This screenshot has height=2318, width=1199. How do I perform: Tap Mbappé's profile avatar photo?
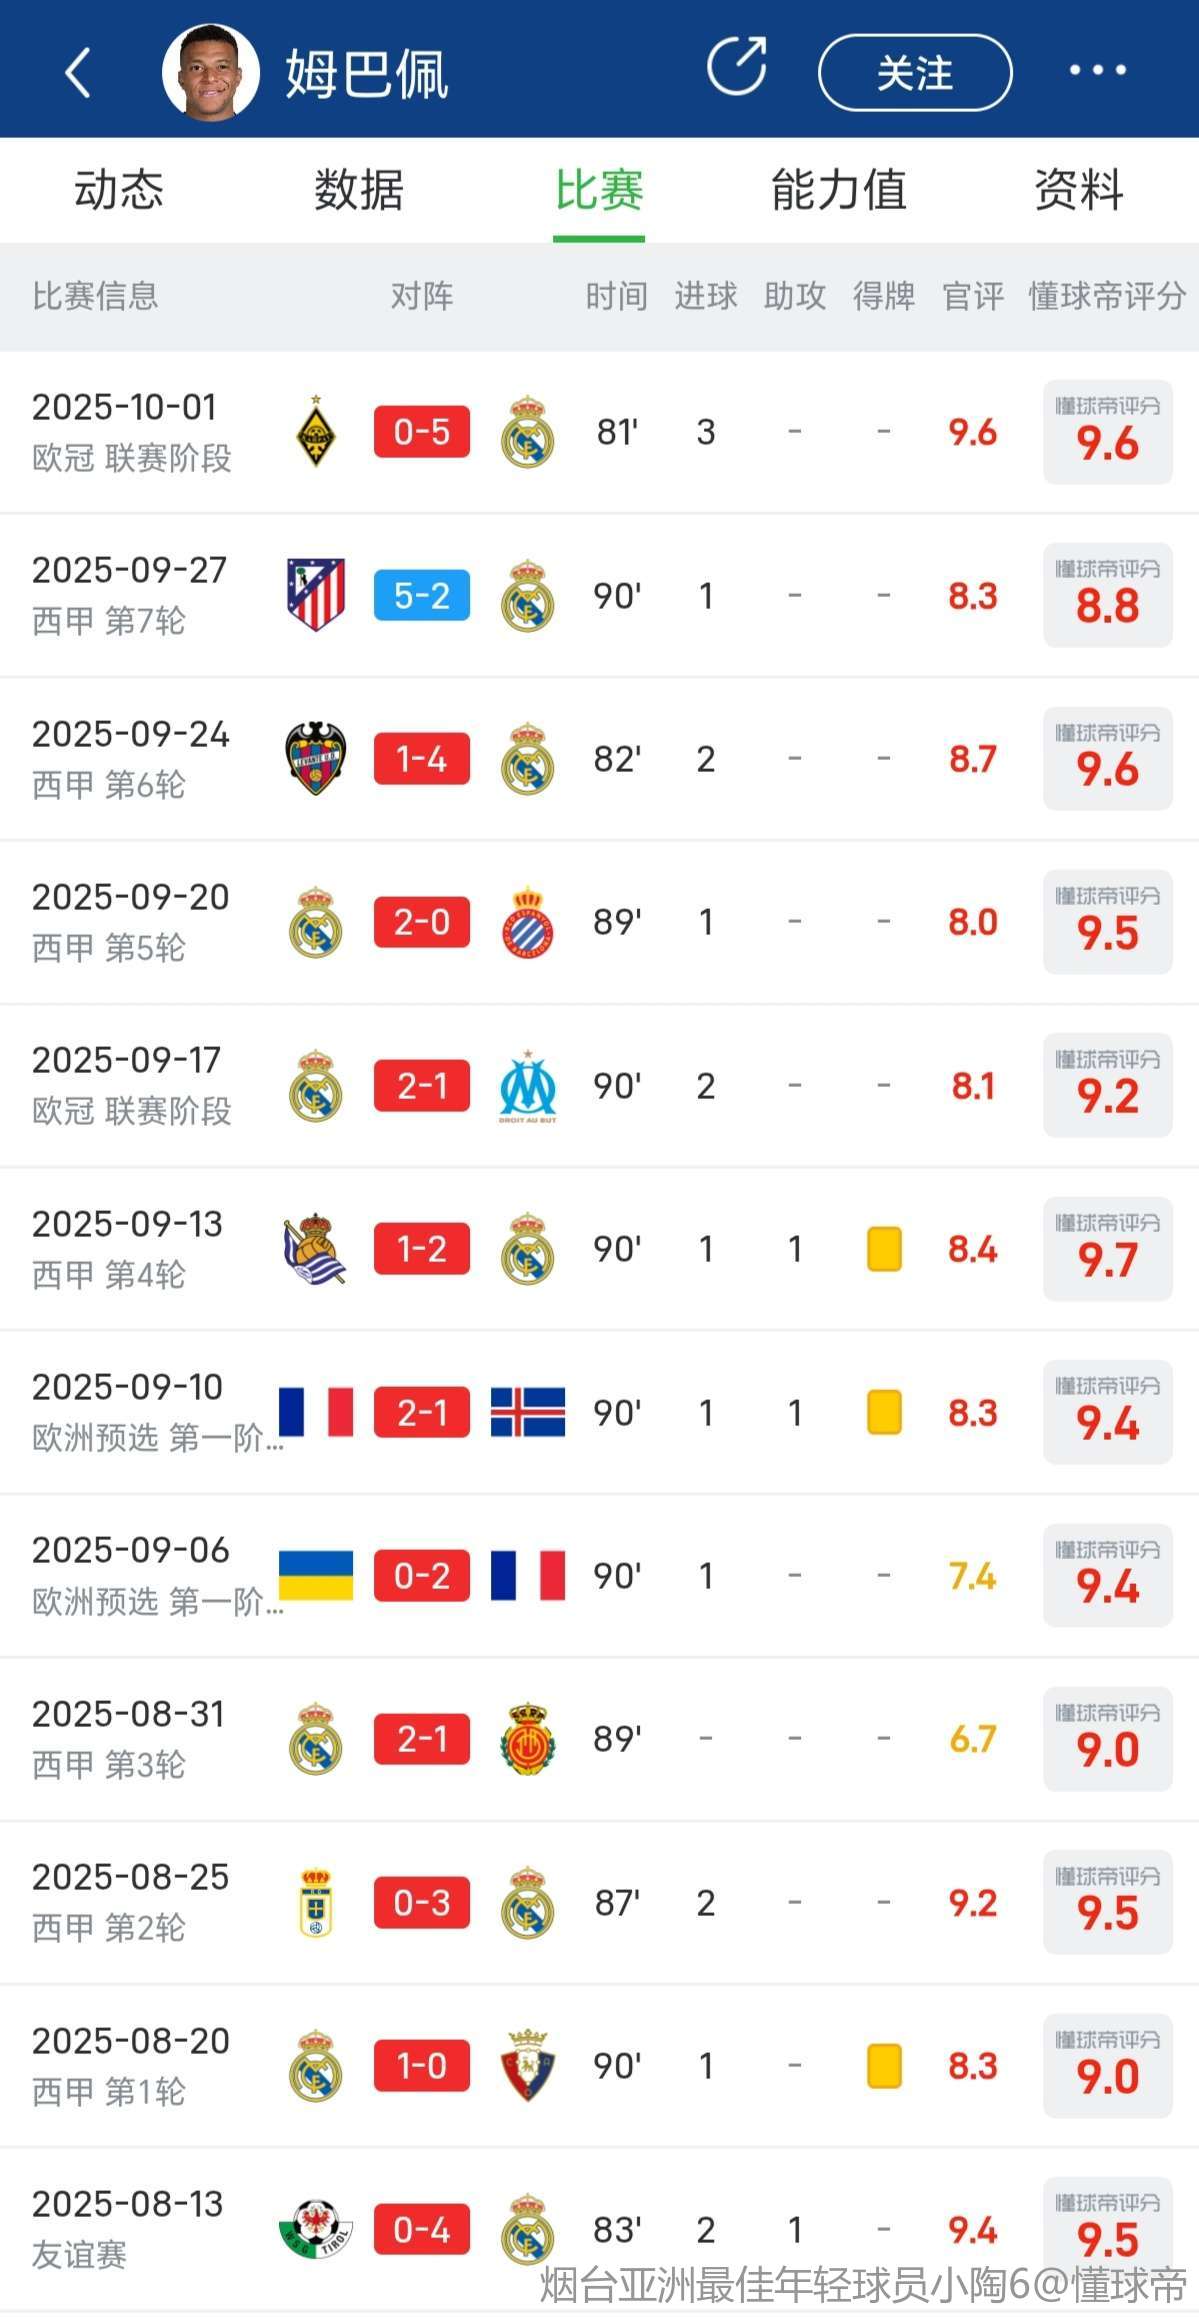tap(210, 72)
